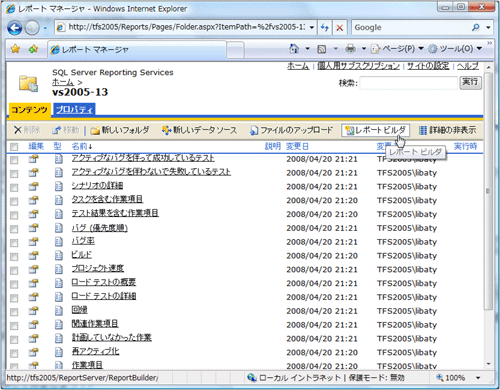Image resolution: width=500 pixels, height=390 pixels.
Task: Refresh the page using the refresh icon
Action: (x=325, y=27)
